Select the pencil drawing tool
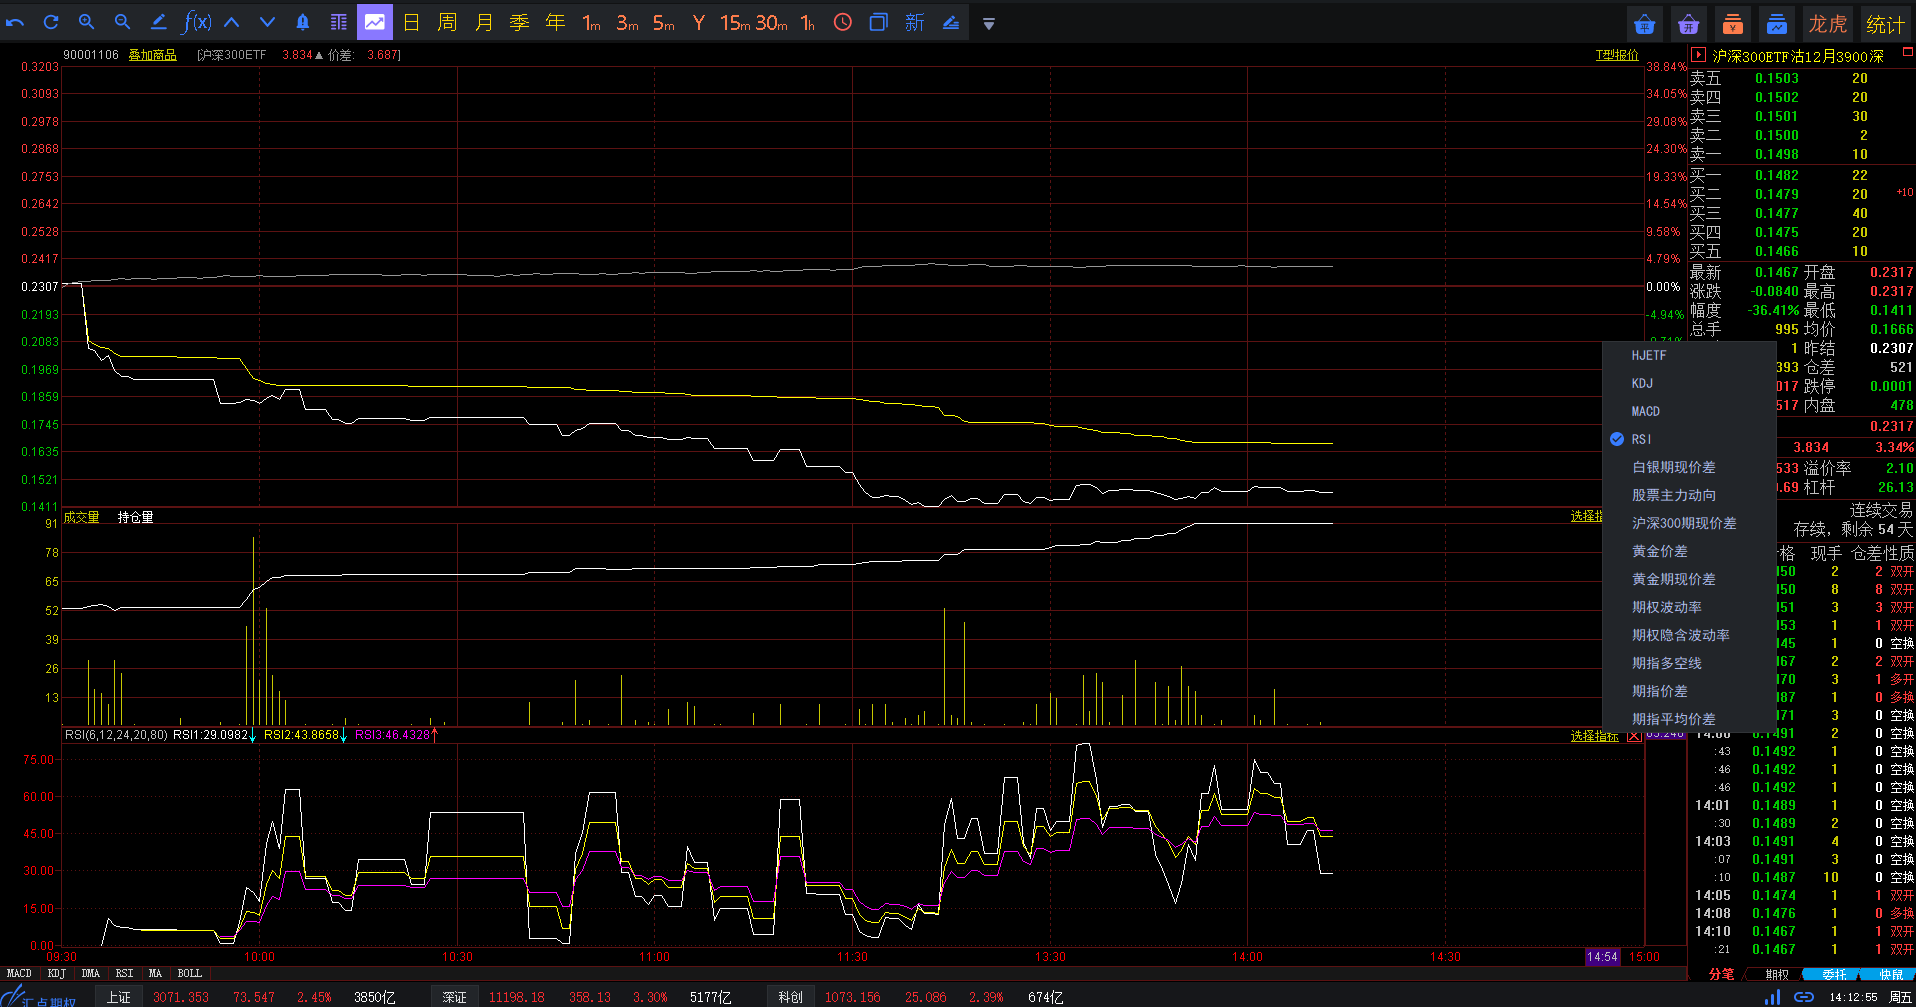Image resolution: width=1916 pixels, height=1007 pixels. 158,22
